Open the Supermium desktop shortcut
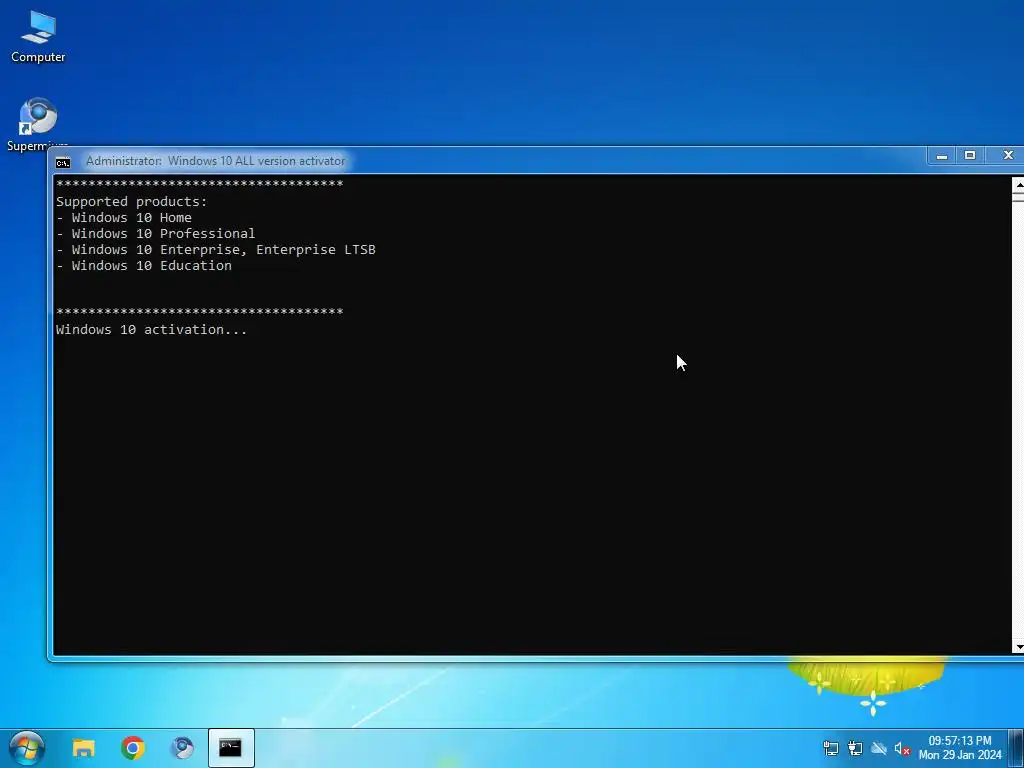This screenshot has width=1024, height=768. coord(37,124)
